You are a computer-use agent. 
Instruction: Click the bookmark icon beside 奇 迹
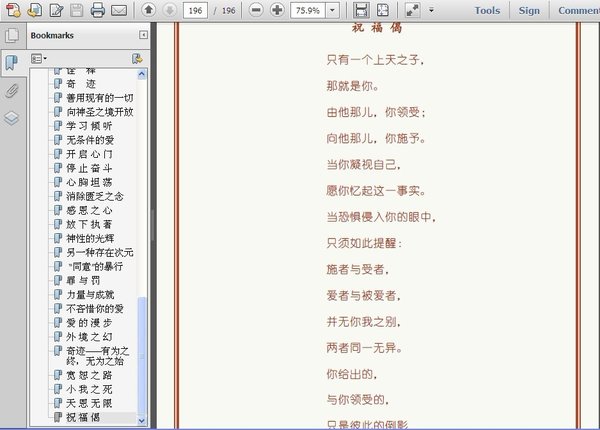coord(58,83)
